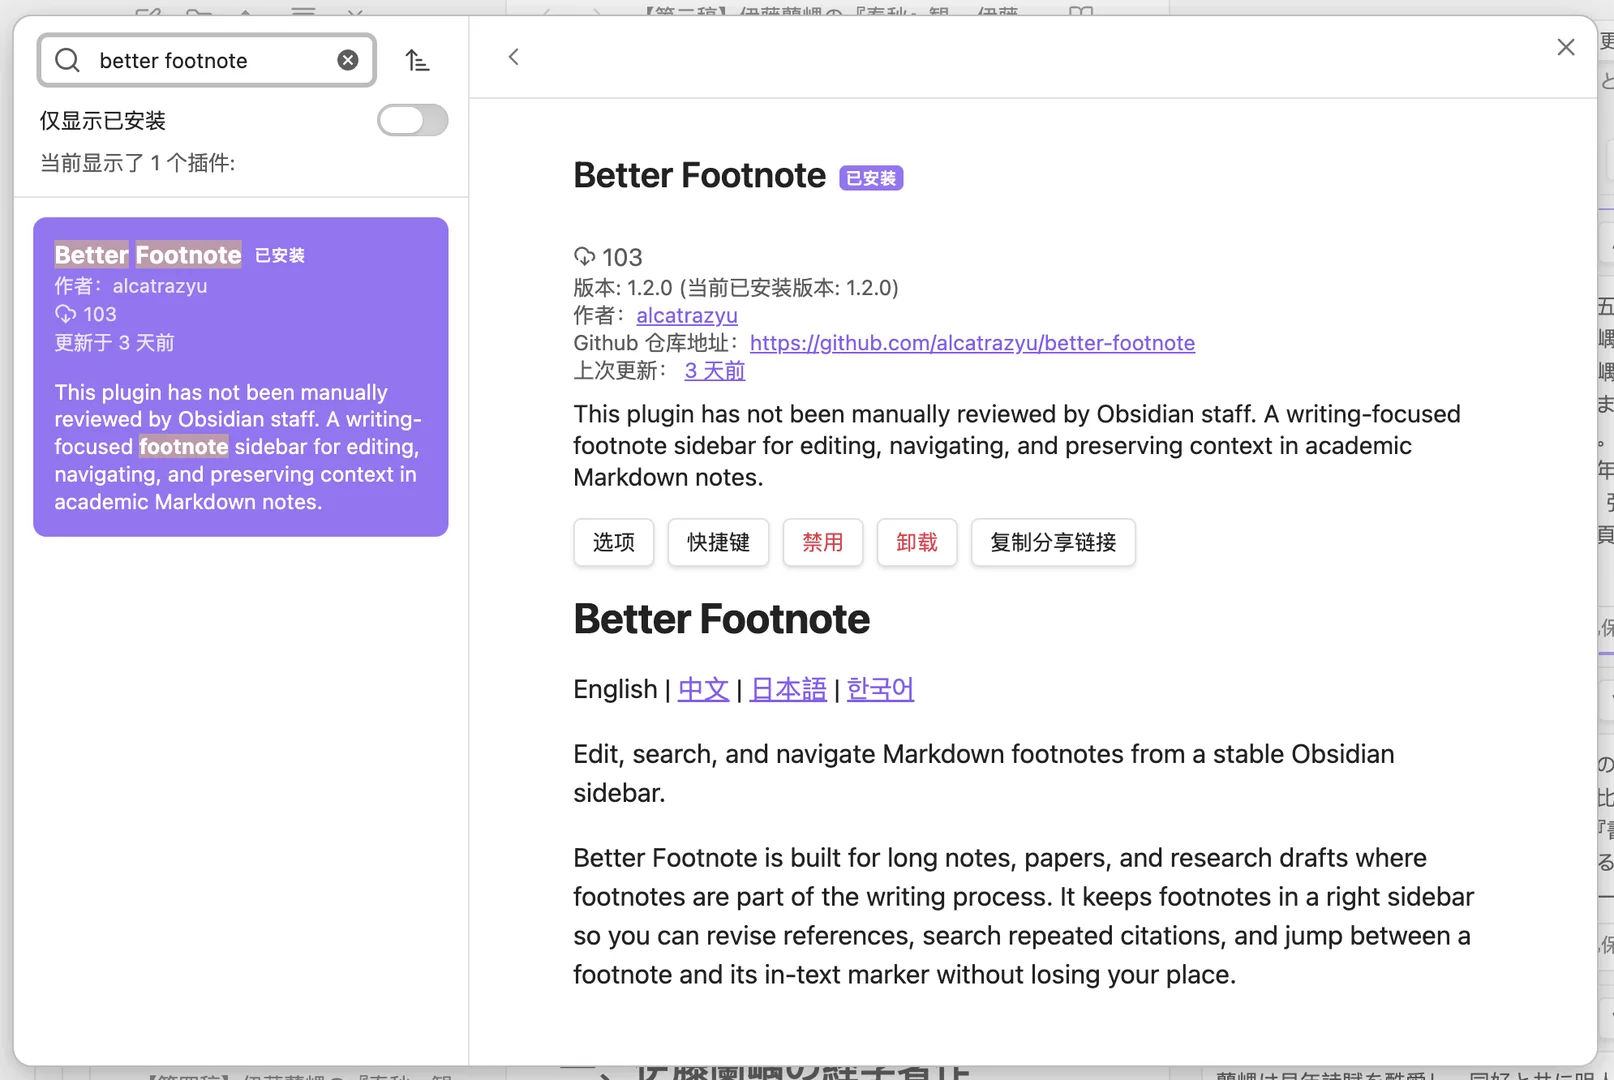Open the 中文 readme language link
This screenshot has width=1614, height=1080.
[x=703, y=689]
